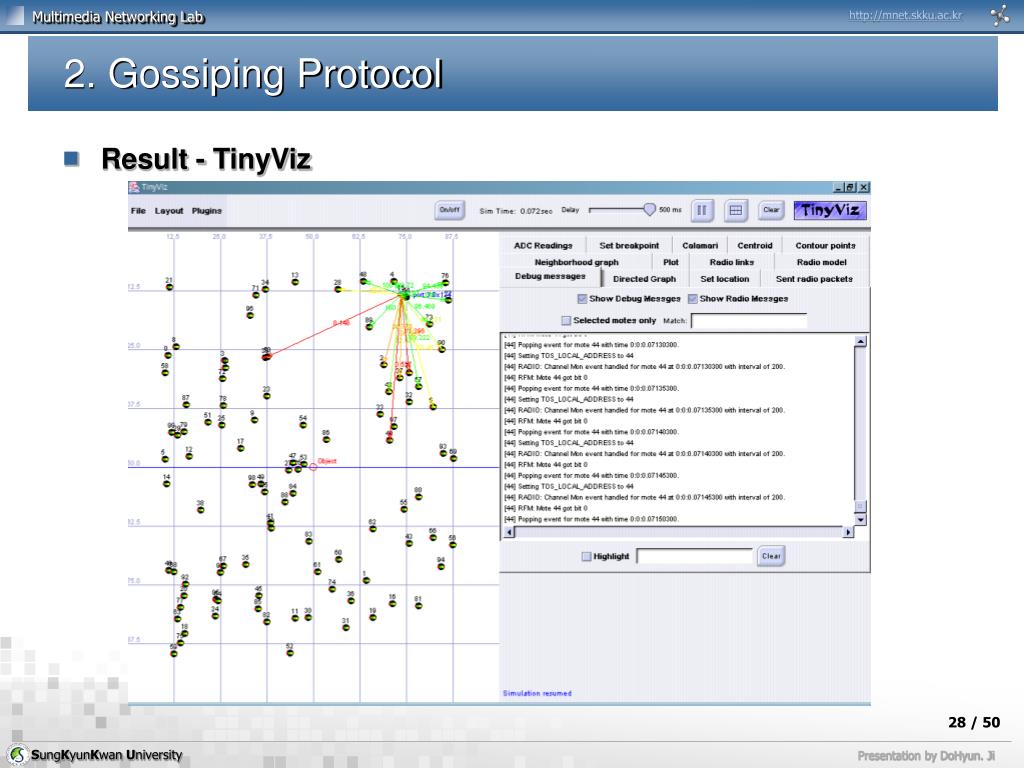This screenshot has height=768, width=1024.
Task: Select mote 94 on the map
Action: [441, 566]
